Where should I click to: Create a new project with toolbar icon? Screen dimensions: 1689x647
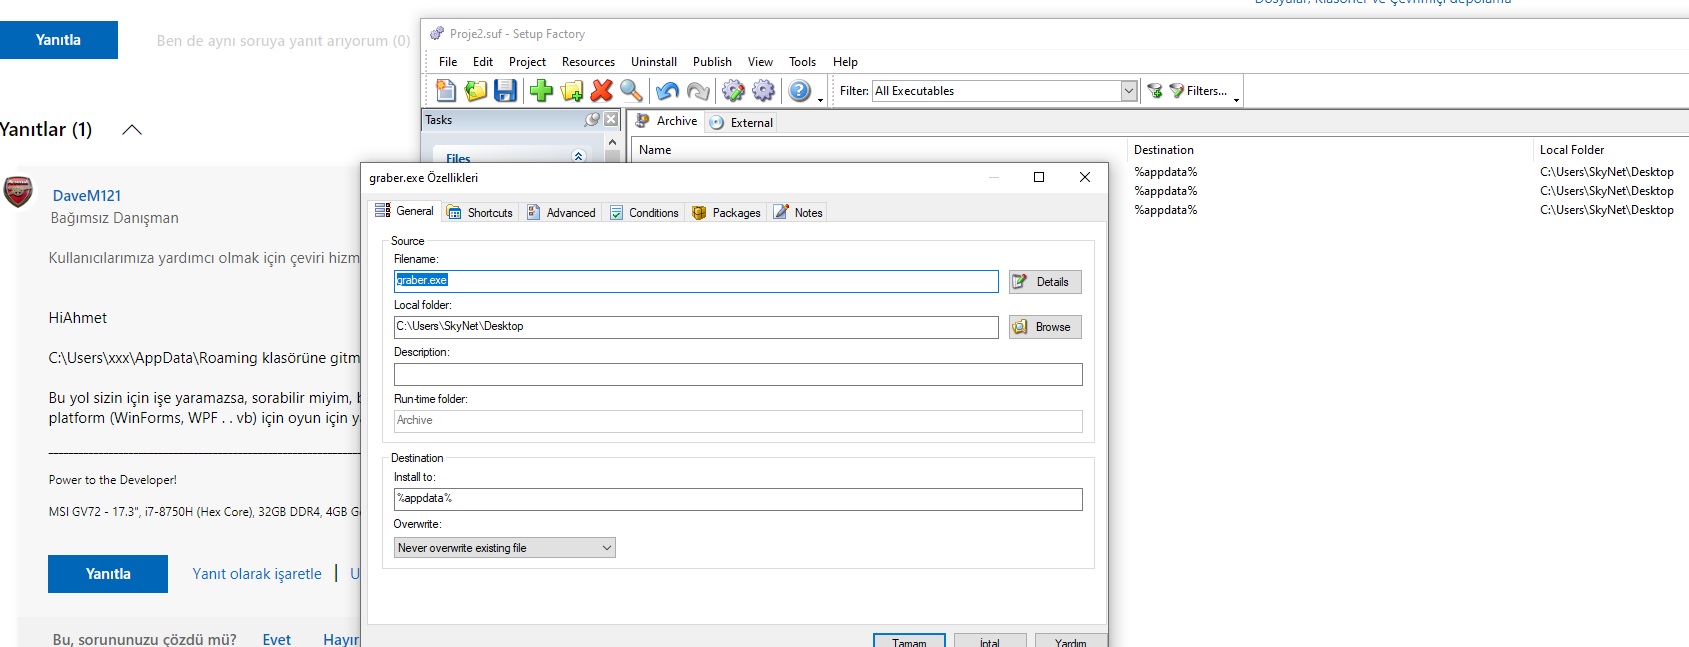pyautogui.click(x=446, y=91)
